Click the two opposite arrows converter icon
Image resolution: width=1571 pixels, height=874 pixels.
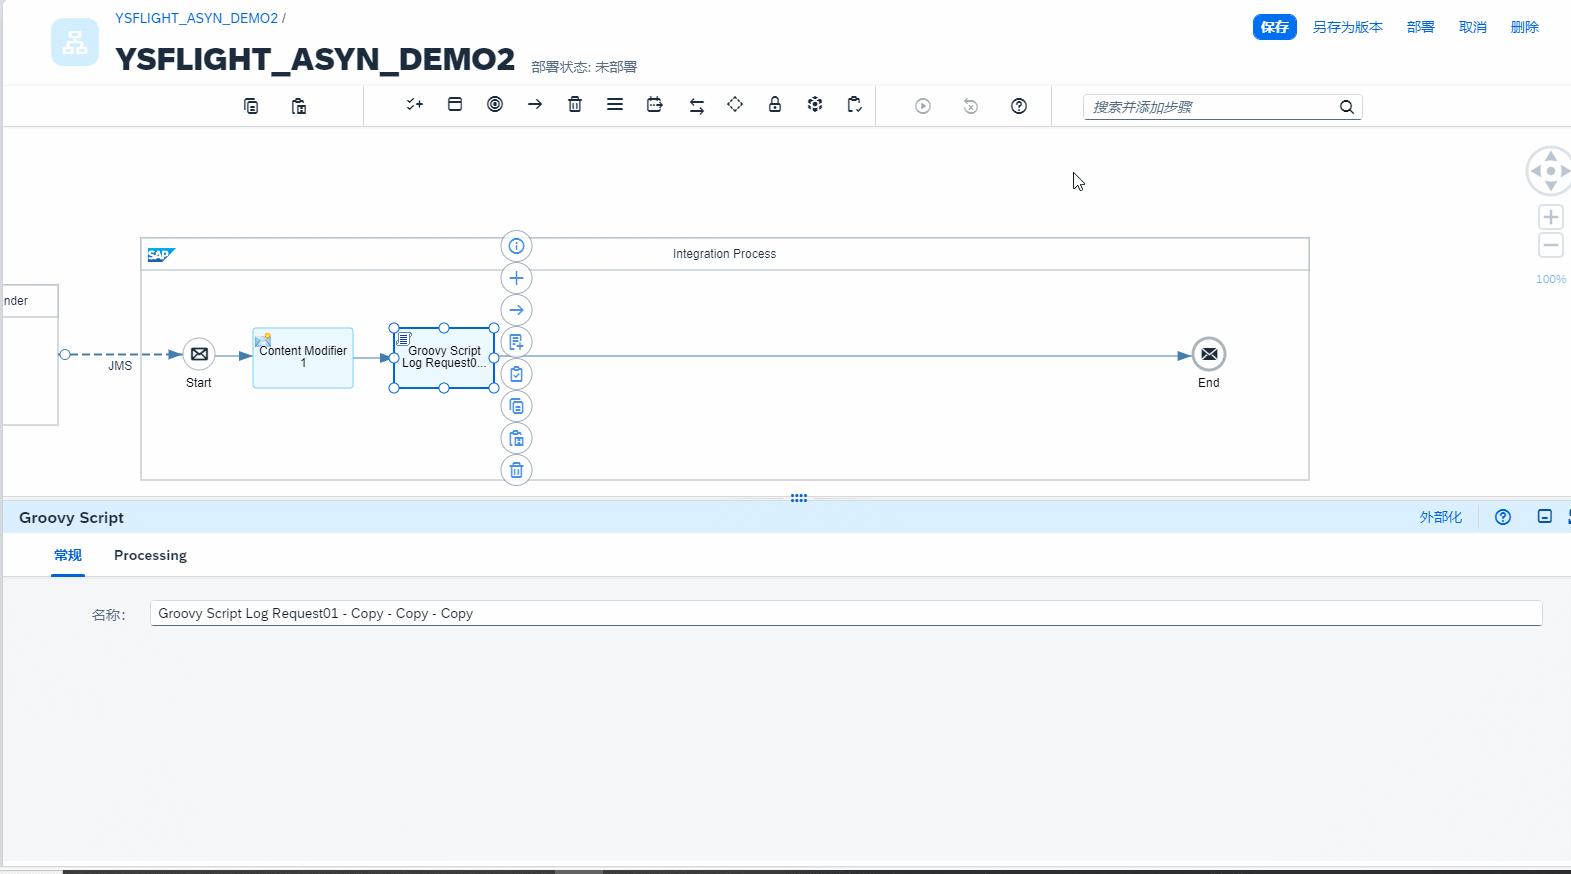697,105
